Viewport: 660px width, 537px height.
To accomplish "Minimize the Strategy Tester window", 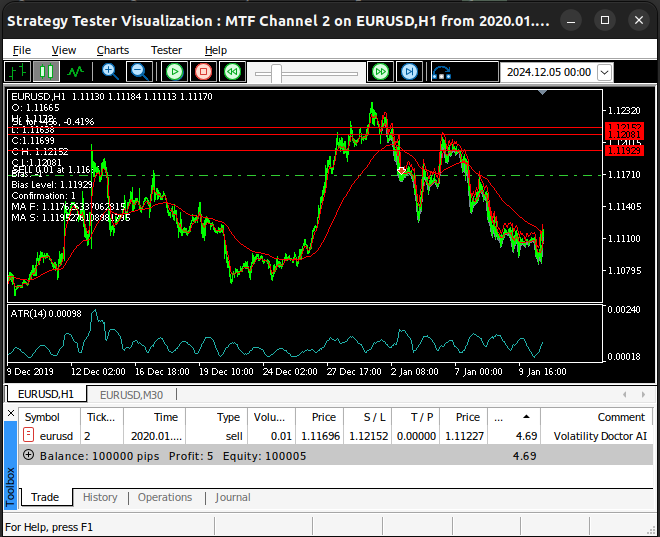I will (x=571, y=20).
